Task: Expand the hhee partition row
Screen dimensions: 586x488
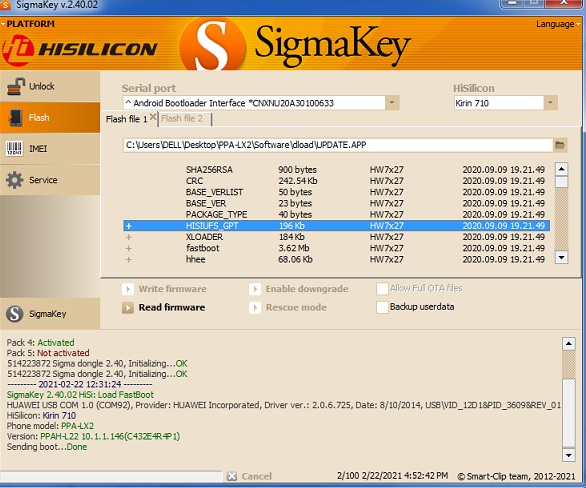Action: (x=129, y=260)
